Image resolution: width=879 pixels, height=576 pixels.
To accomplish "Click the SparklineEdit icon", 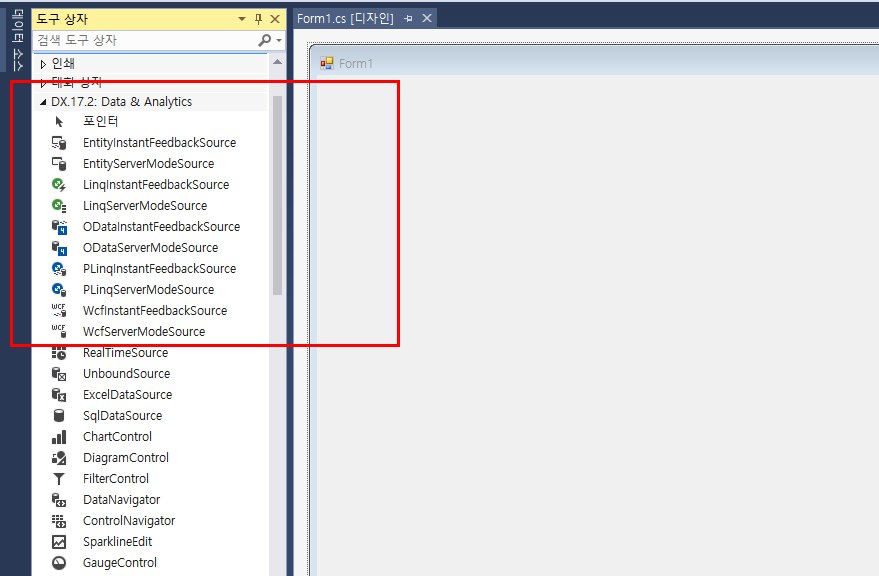I will coord(59,542).
